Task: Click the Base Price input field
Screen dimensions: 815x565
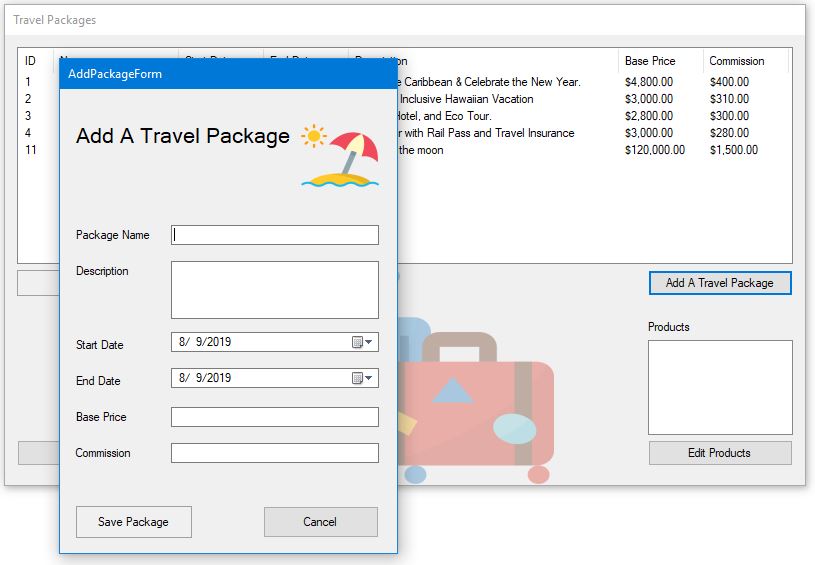Action: (x=275, y=417)
